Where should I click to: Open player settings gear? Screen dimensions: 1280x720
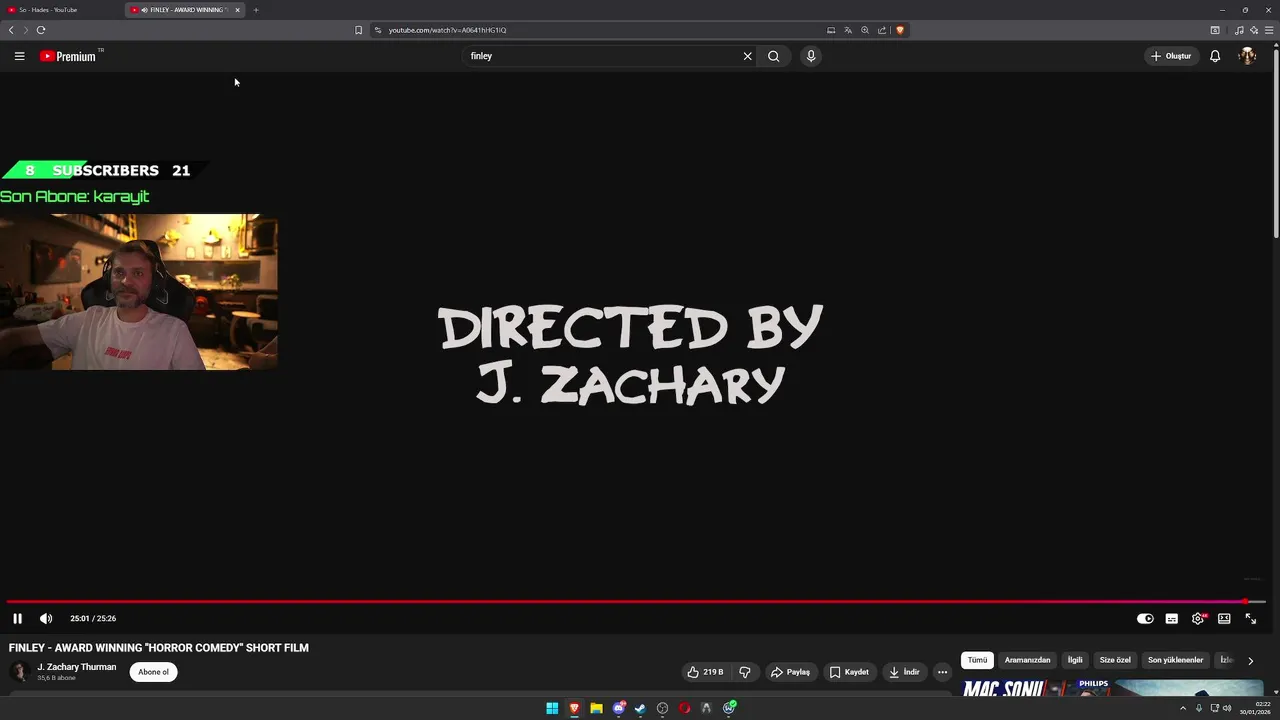(x=1198, y=618)
